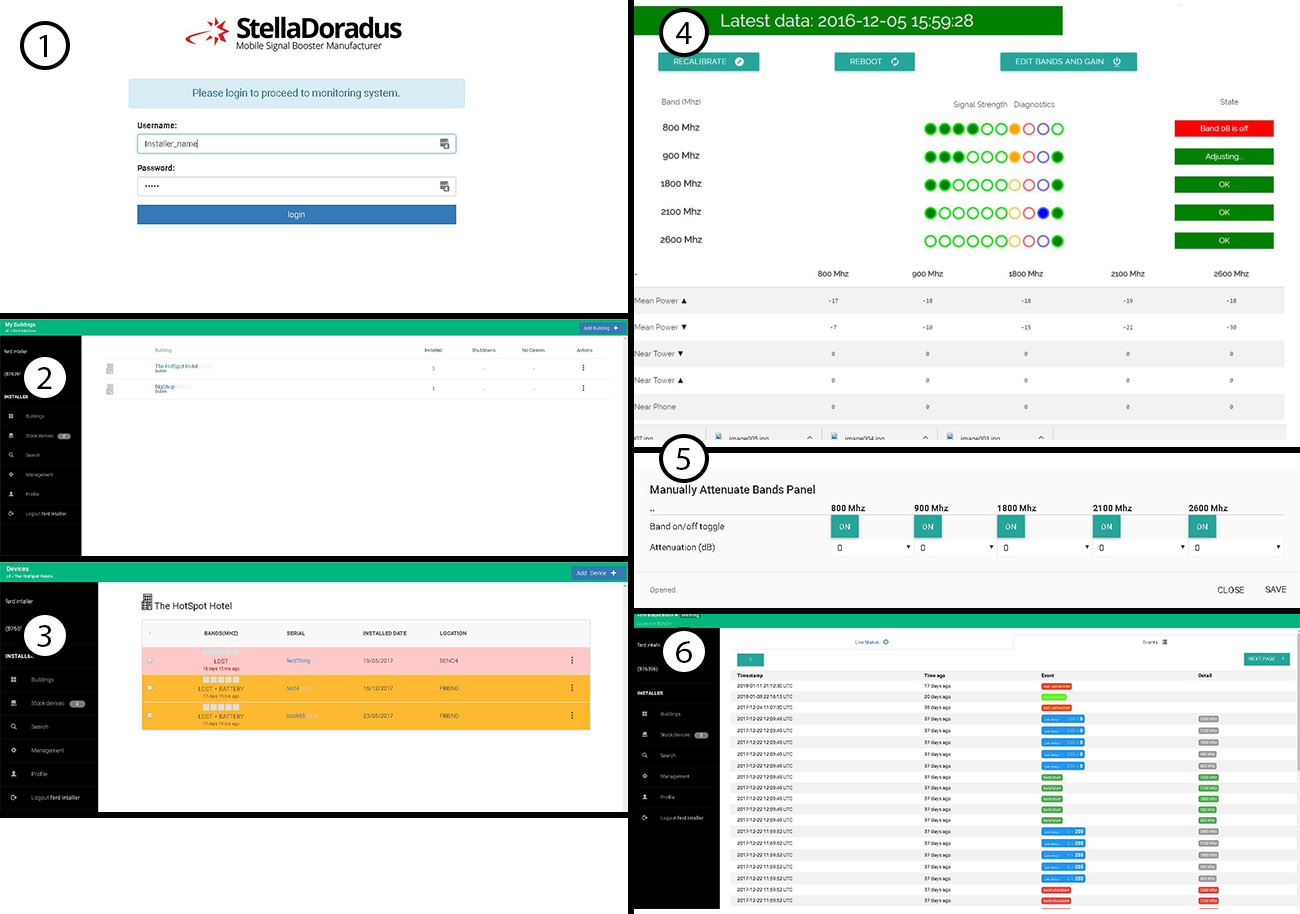Image resolution: width=1300 pixels, height=914 pixels.
Task: Click Buildings grid icon in My Buildings sidebar
Action: click(x=11, y=415)
